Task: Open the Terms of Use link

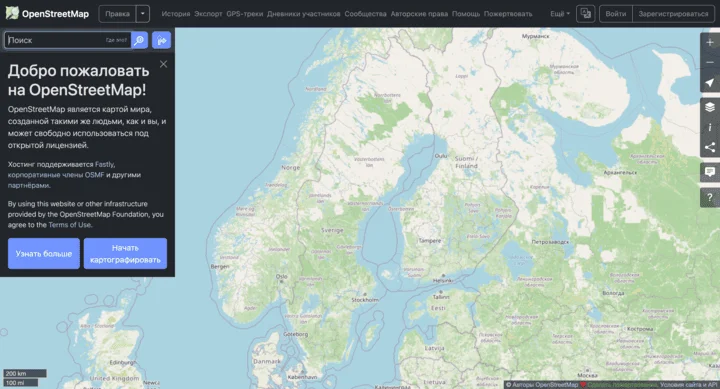Action: coord(70,225)
